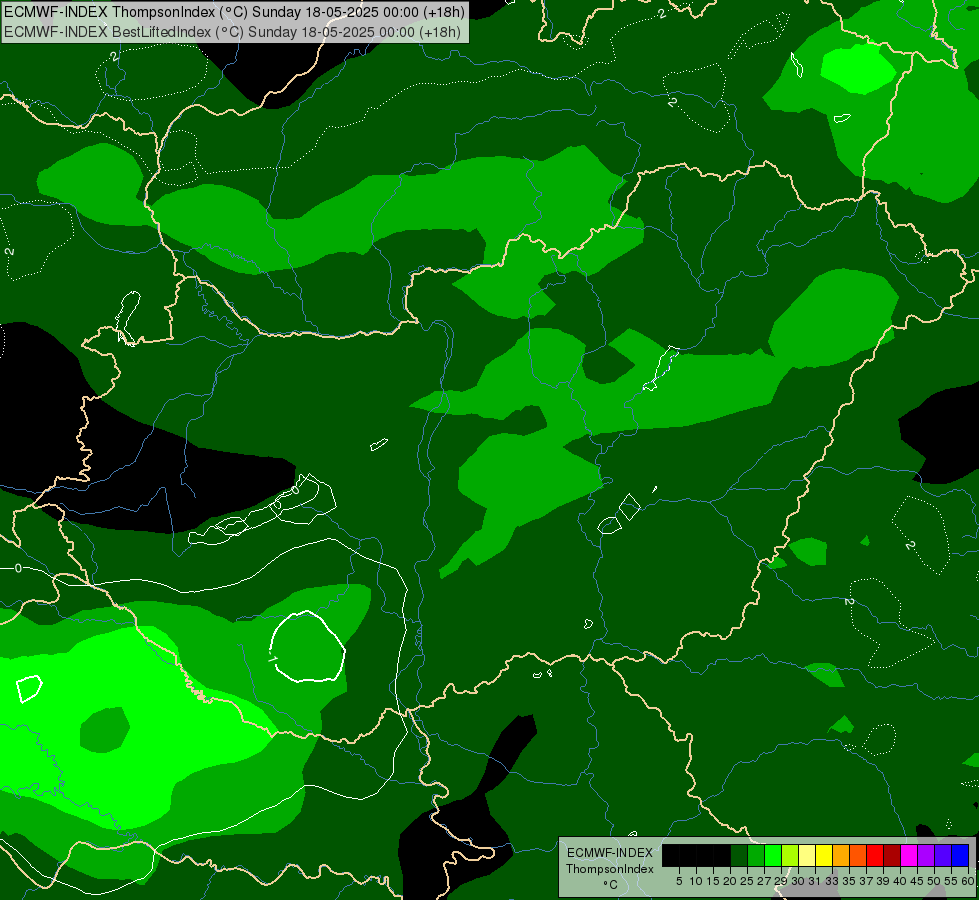Click the legend scale value 5
This screenshot has width=979, height=900.
tap(679, 881)
